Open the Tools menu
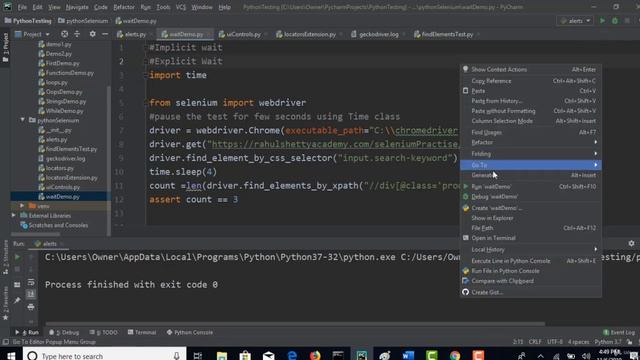 point(163,7)
